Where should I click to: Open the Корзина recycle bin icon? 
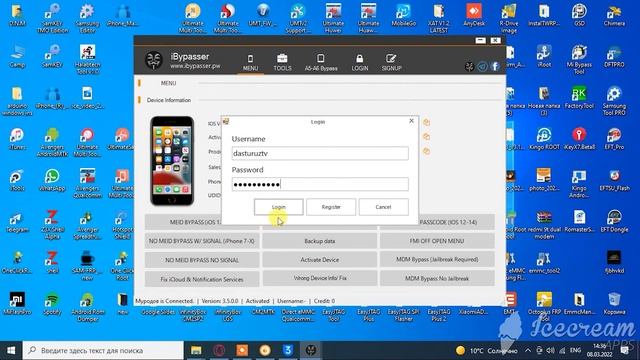(614, 304)
